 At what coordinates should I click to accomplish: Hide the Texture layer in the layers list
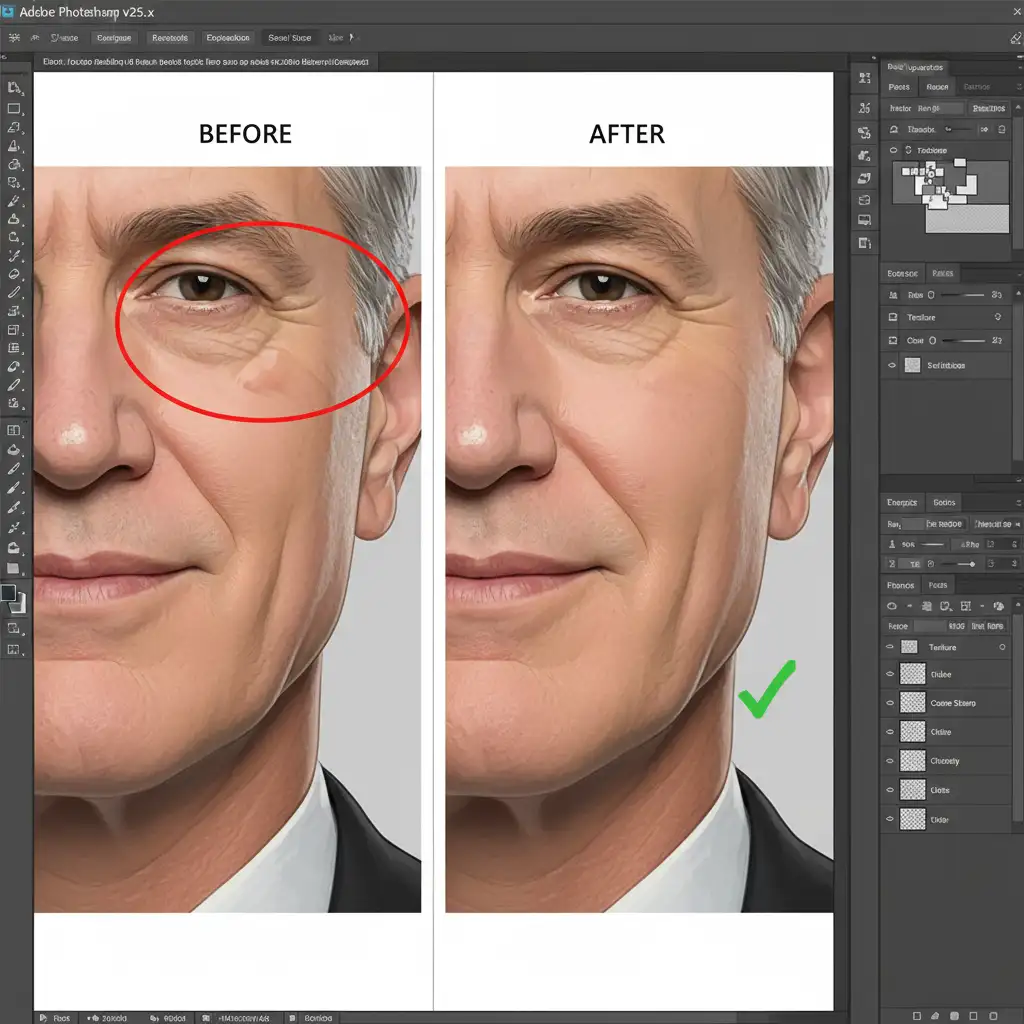click(x=890, y=647)
